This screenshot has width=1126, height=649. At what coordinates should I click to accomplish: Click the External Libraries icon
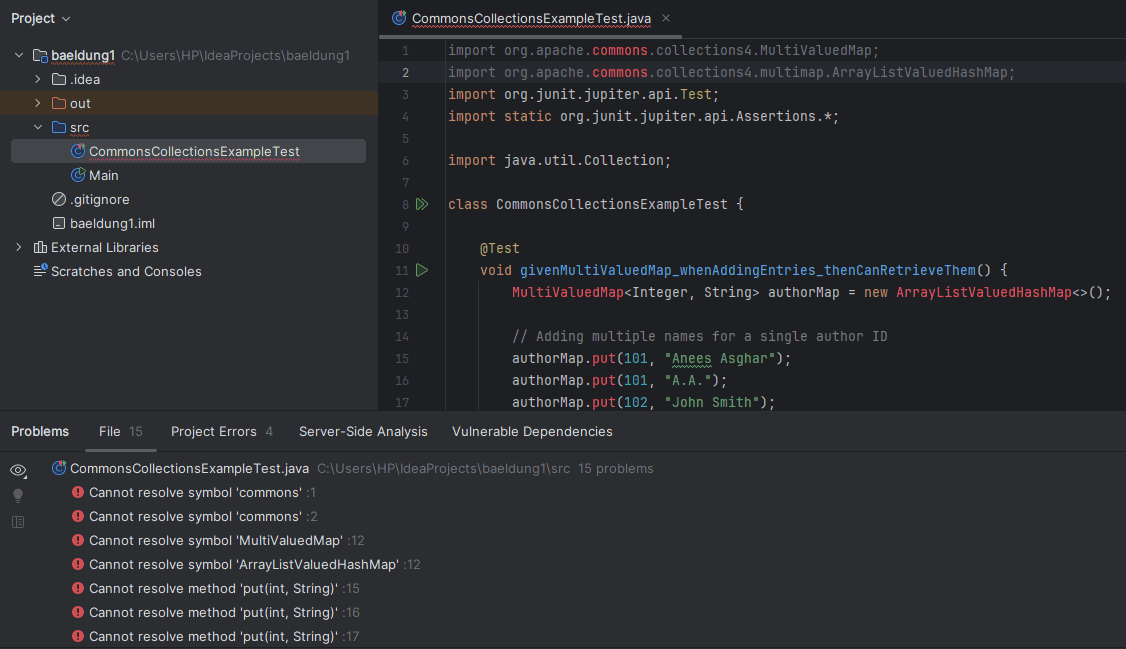40,247
